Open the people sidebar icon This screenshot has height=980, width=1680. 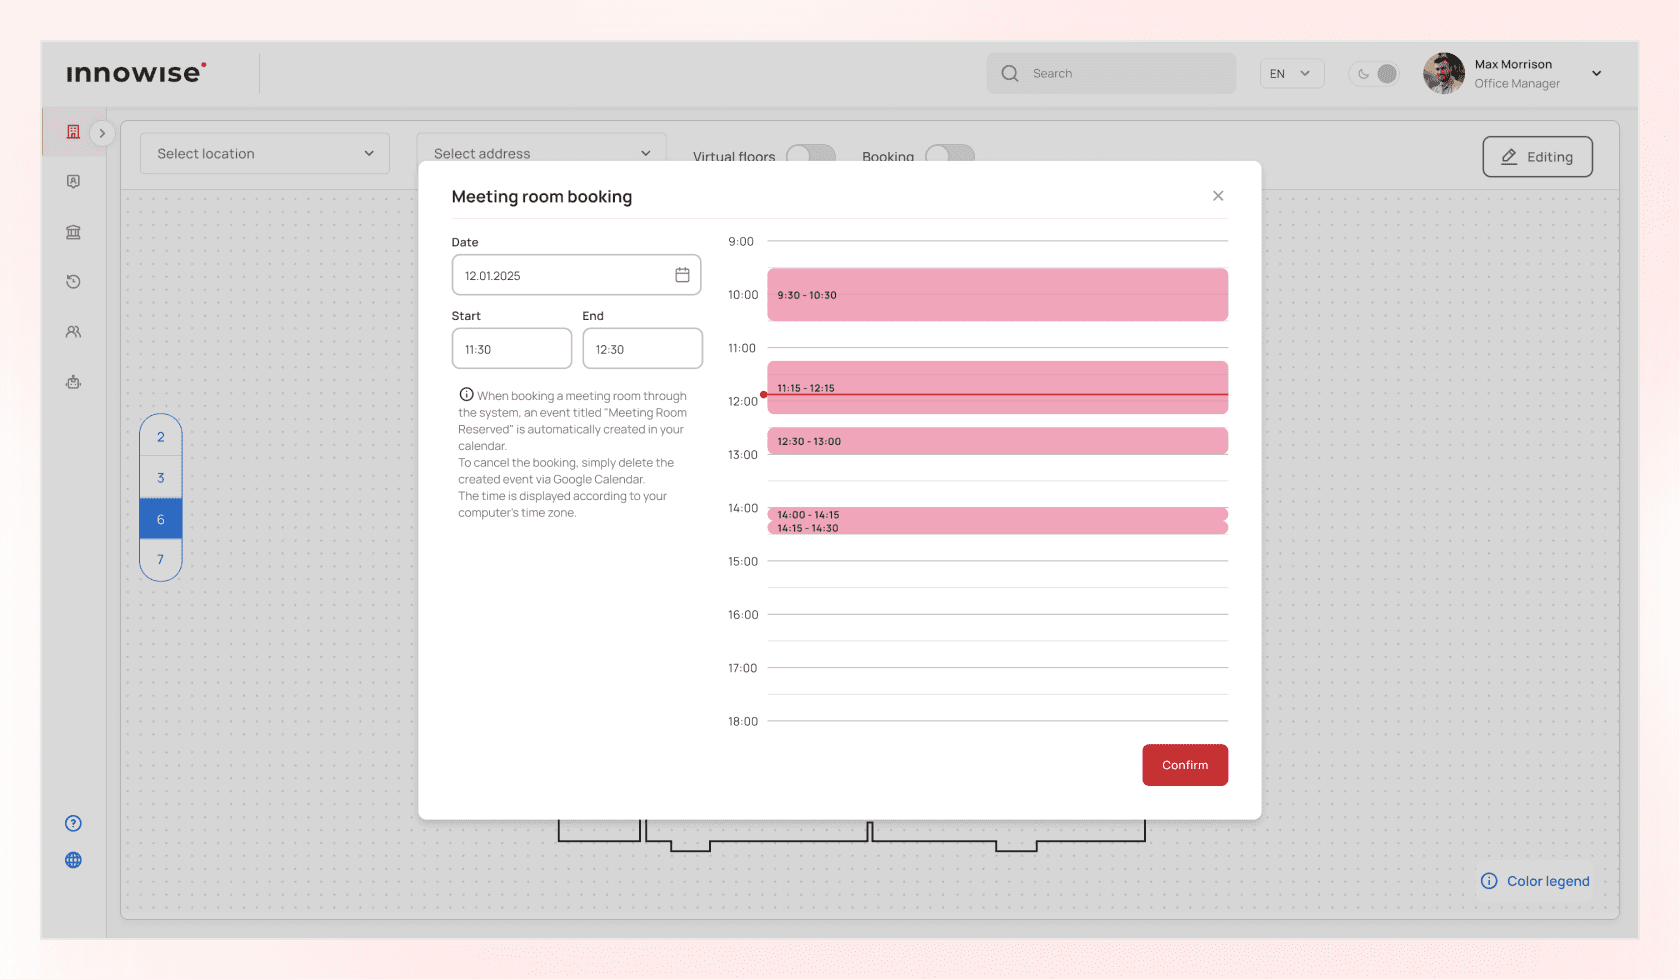coord(73,331)
